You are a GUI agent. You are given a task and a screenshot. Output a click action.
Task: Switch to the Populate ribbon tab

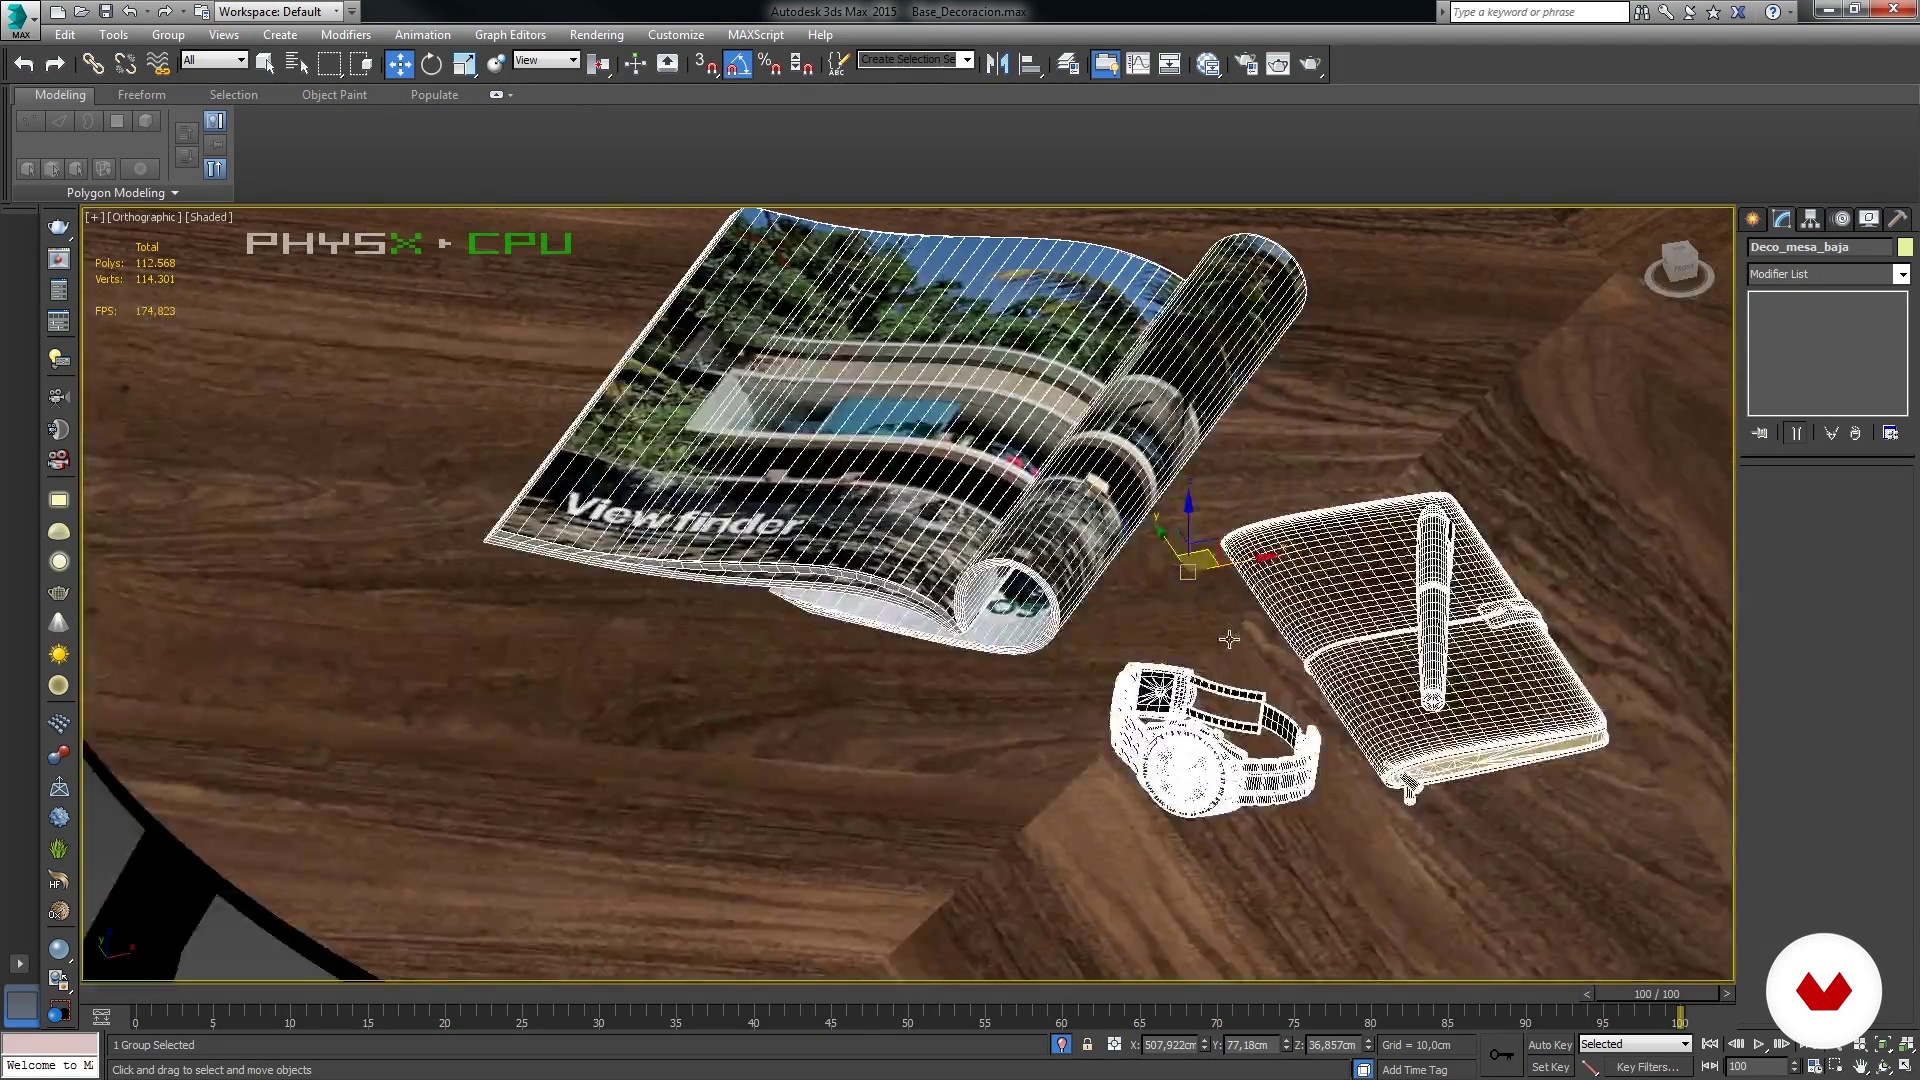click(434, 95)
